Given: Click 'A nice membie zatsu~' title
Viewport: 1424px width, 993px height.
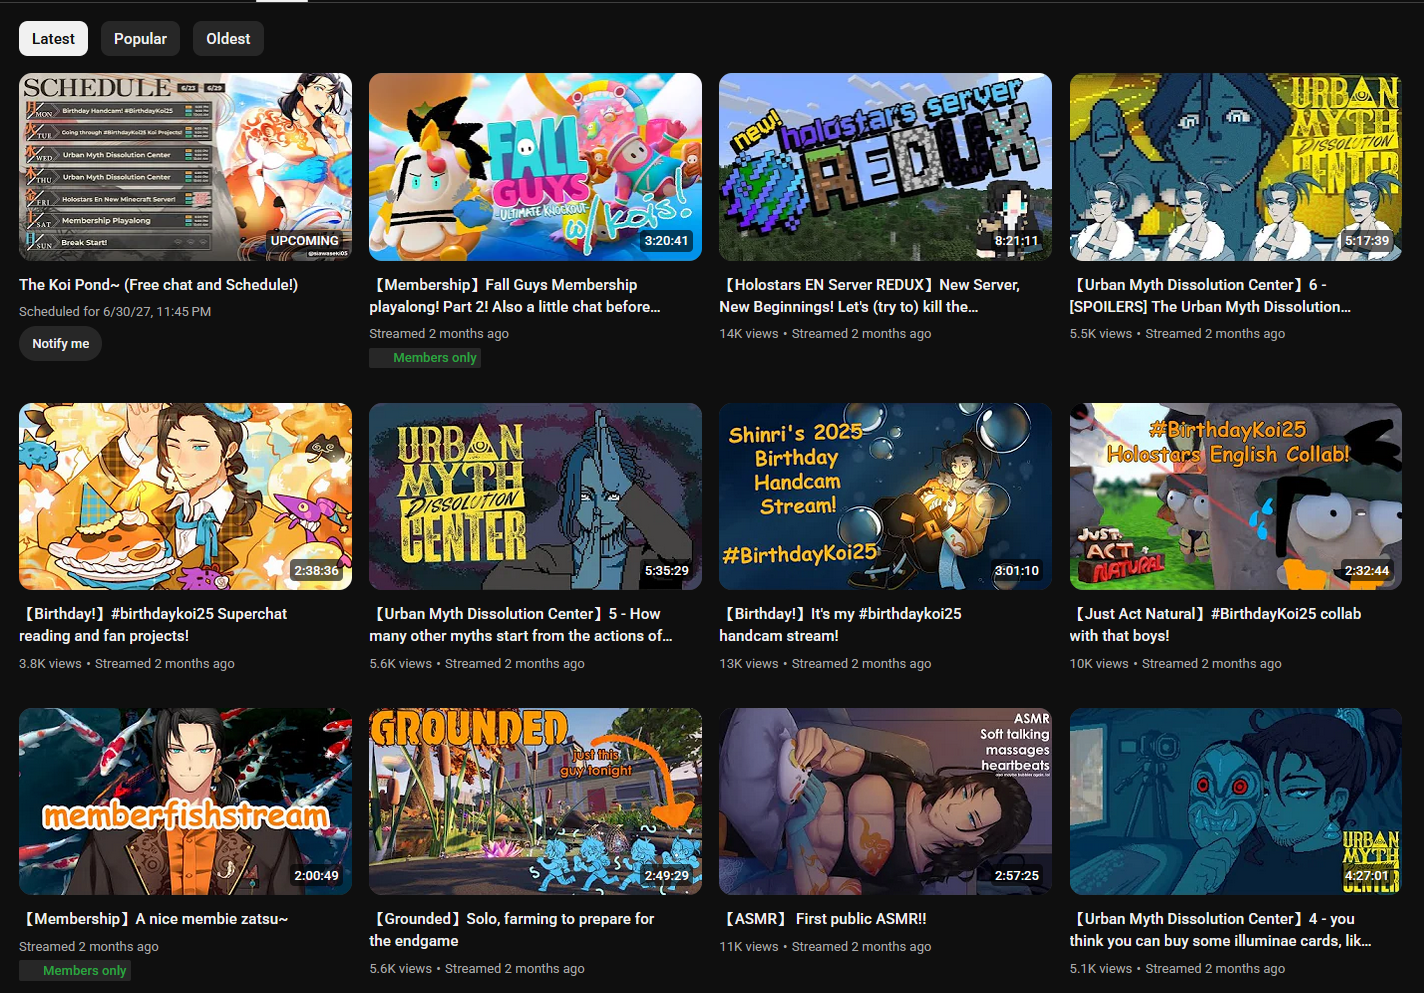Looking at the screenshot, I should (153, 919).
